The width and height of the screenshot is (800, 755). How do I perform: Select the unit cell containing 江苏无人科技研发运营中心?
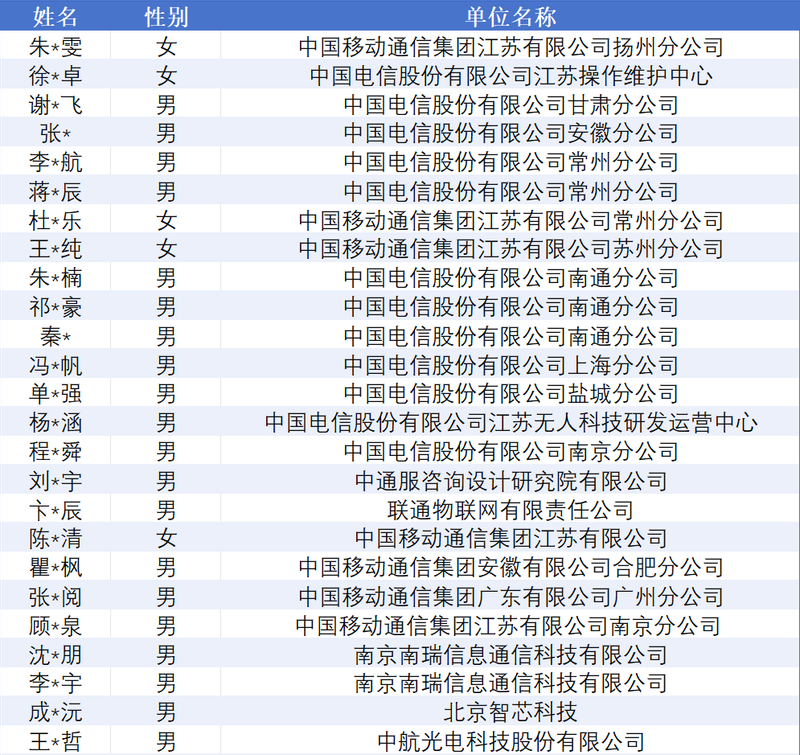pyautogui.click(x=511, y=423)
